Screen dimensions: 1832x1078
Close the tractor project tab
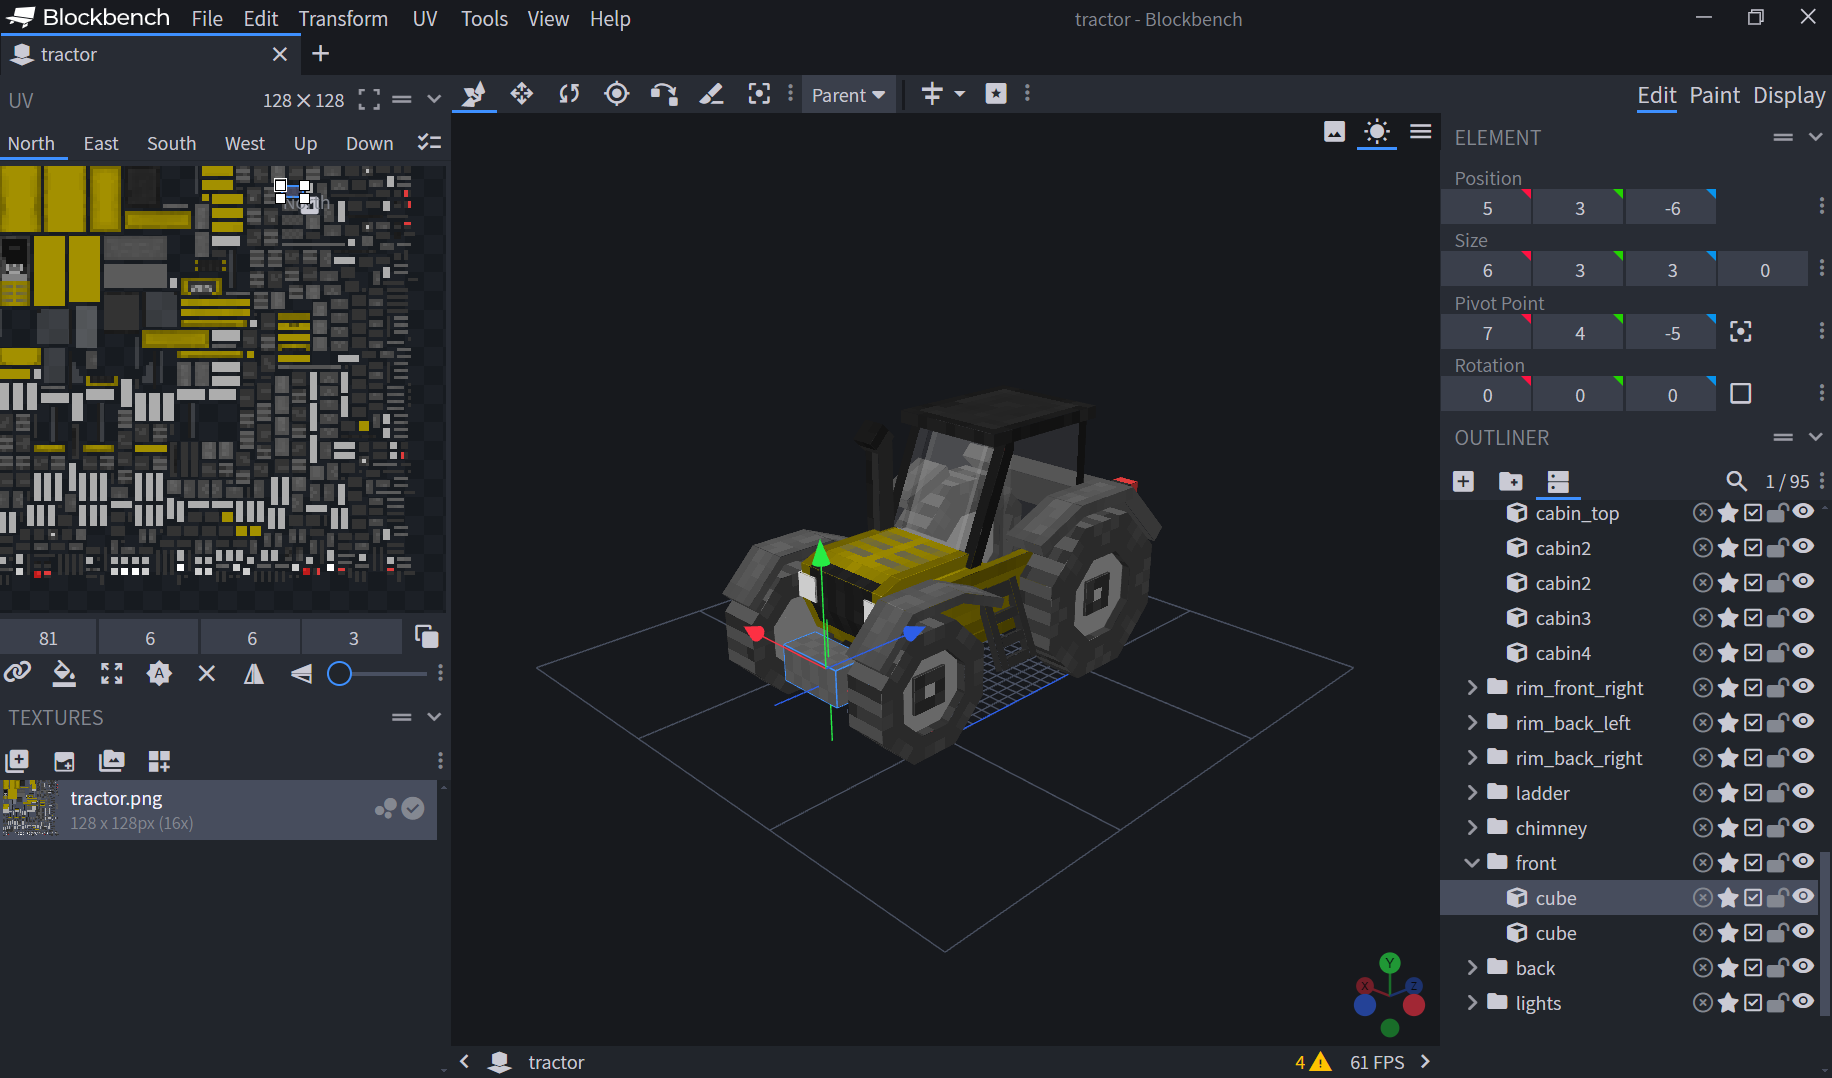click(280, 54)
